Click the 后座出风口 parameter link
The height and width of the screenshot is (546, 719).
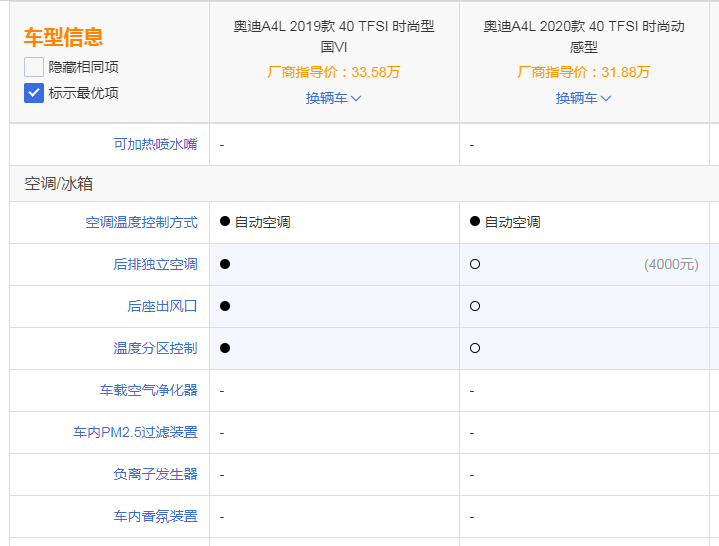[162, 306]
